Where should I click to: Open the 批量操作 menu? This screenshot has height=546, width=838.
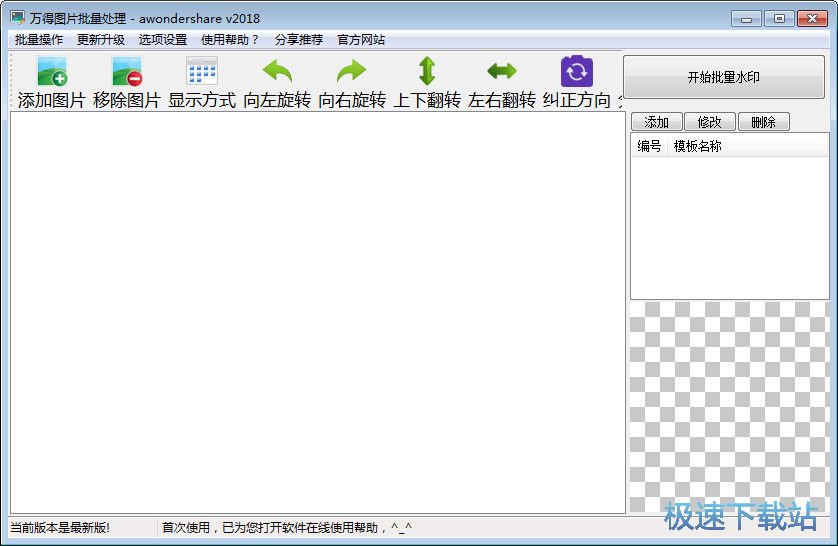pyautogui.click(x=39, y=40)
